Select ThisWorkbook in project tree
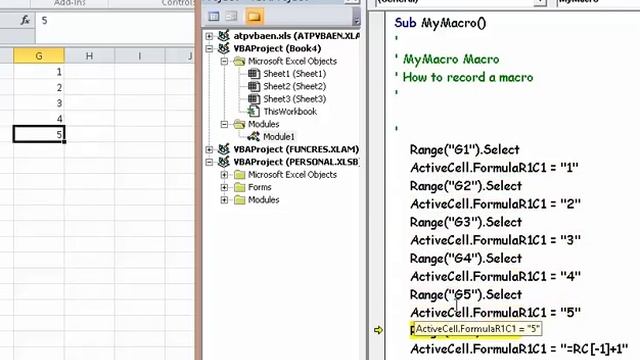The image size is (640, 360). [290, 111]
